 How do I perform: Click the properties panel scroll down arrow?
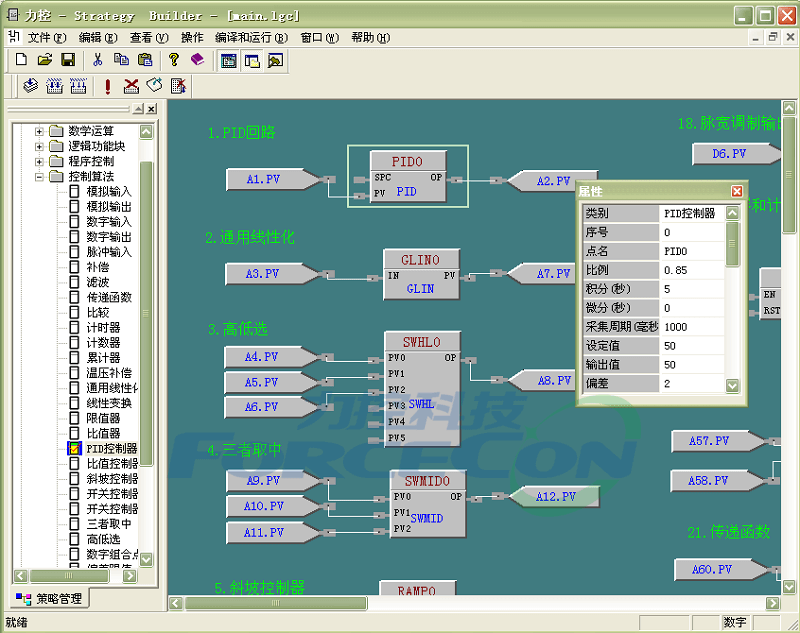732,385
